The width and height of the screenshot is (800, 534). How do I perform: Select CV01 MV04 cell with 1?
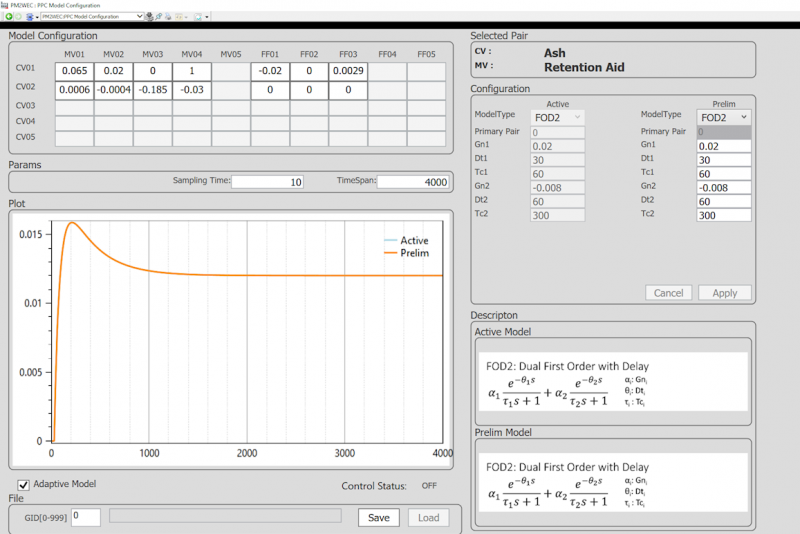[x=192, y=71]
